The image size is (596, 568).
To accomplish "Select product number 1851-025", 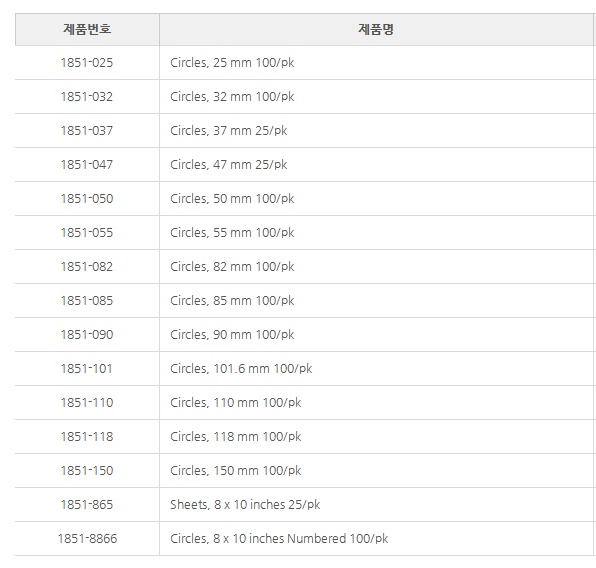I will (87, 63).
